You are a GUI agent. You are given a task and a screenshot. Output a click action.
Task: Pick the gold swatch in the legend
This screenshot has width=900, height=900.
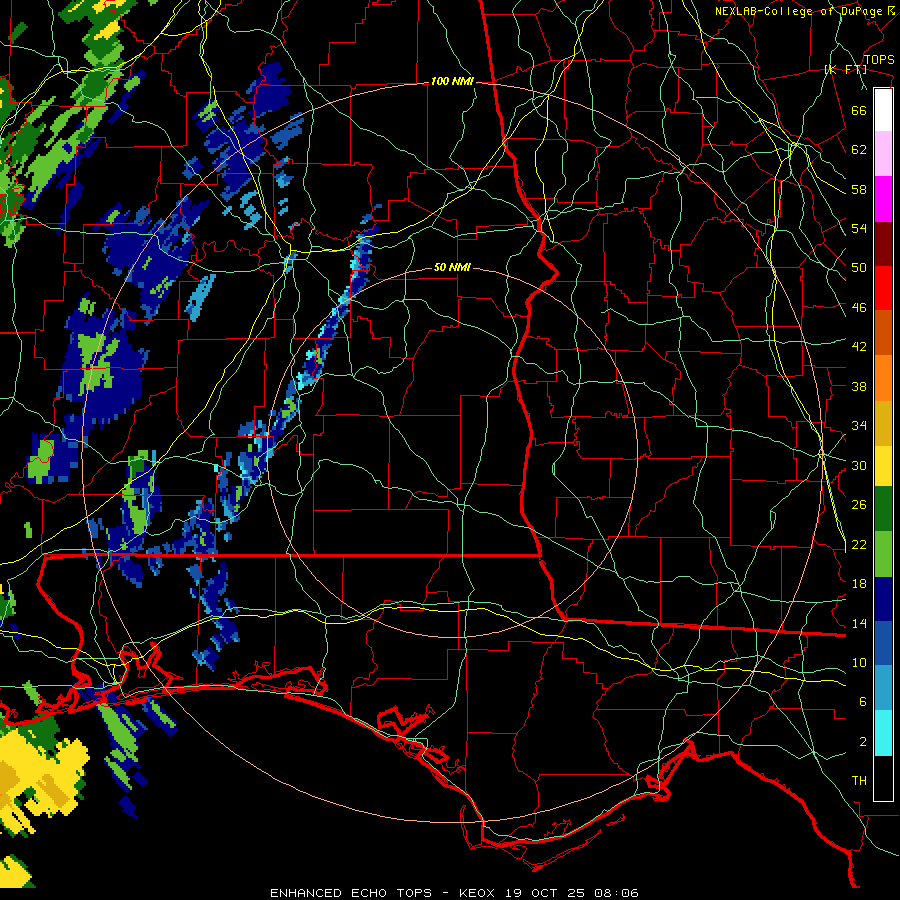tap(883, 423)
